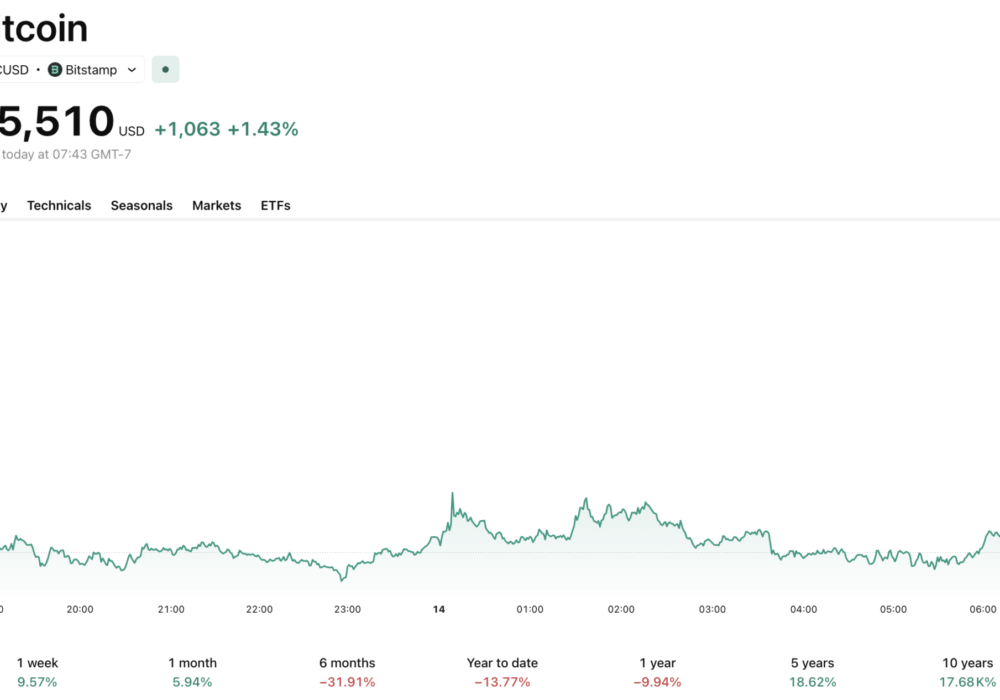The image size is (1000, 700).
Task: Show the 6 months range
Action: click(347, 672)
